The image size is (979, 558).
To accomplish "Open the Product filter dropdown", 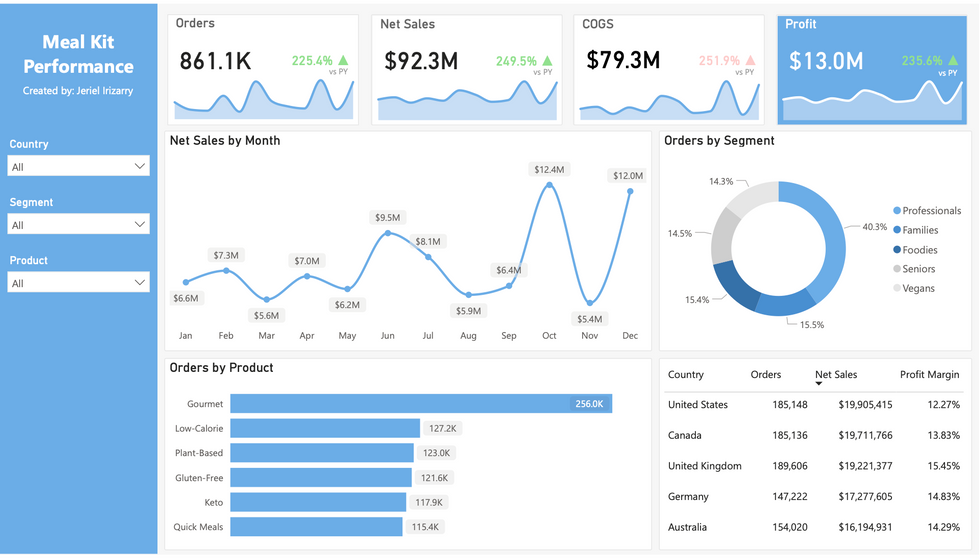I will click(79, 282).
